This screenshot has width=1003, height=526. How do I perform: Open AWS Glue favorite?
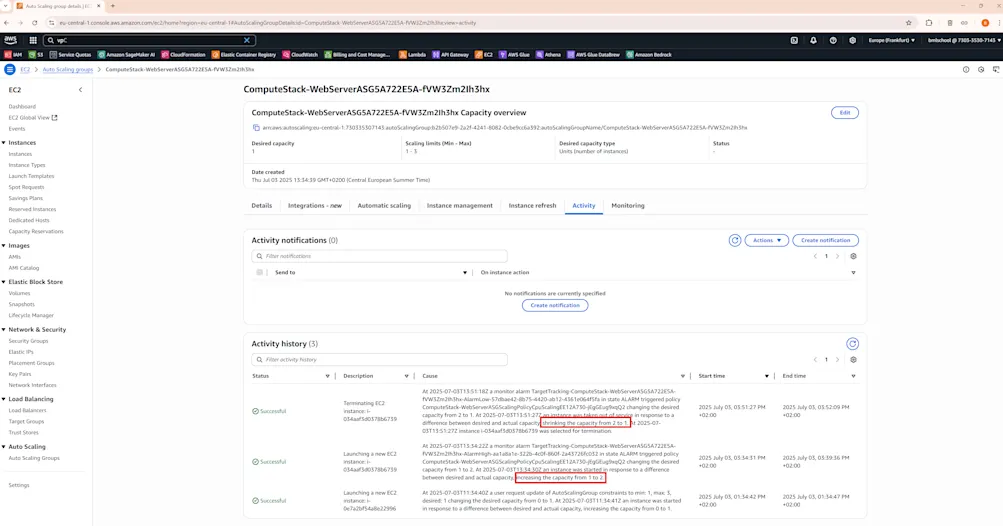[514, 55]
